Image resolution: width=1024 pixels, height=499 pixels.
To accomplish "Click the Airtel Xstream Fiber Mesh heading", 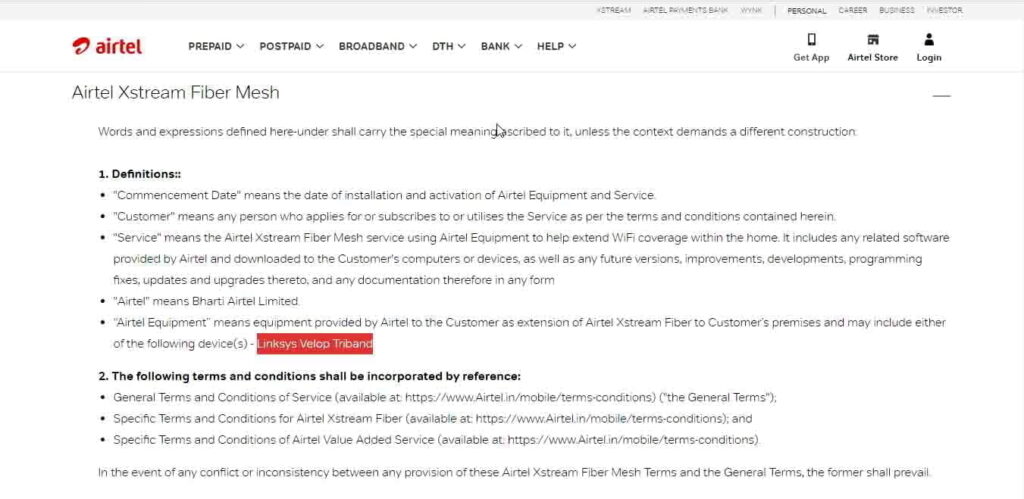I will point(176,93).
